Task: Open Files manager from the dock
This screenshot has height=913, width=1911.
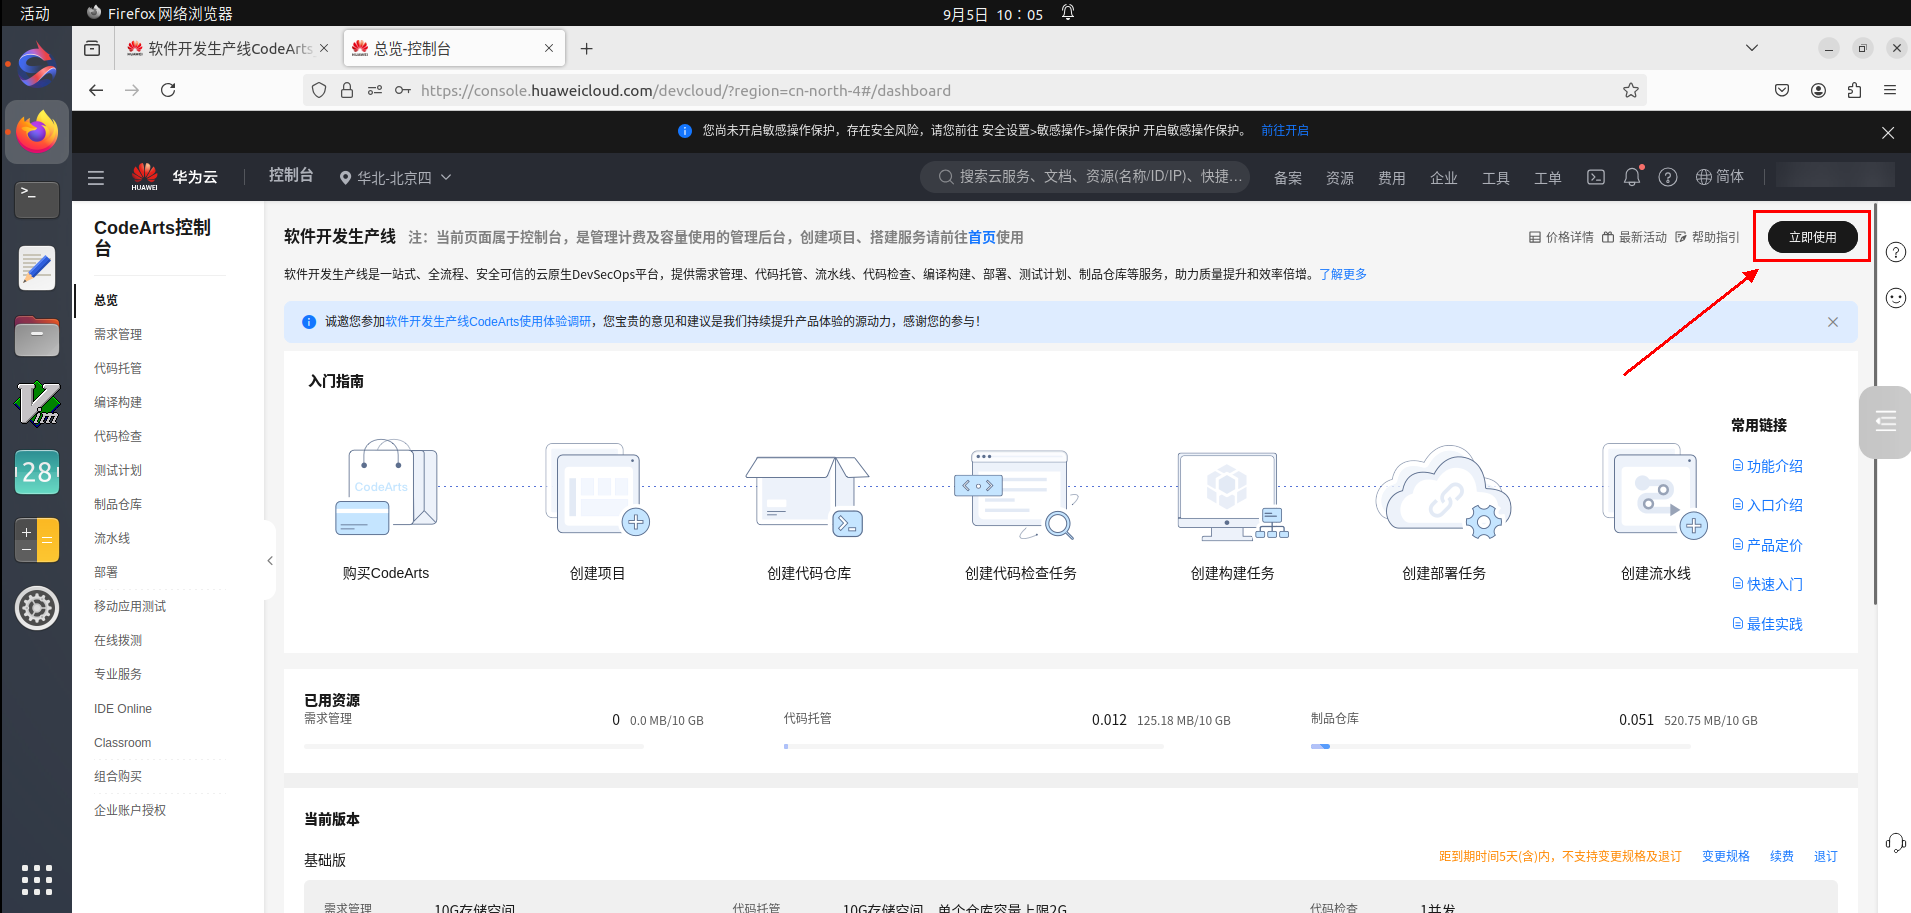Action: 37,336
